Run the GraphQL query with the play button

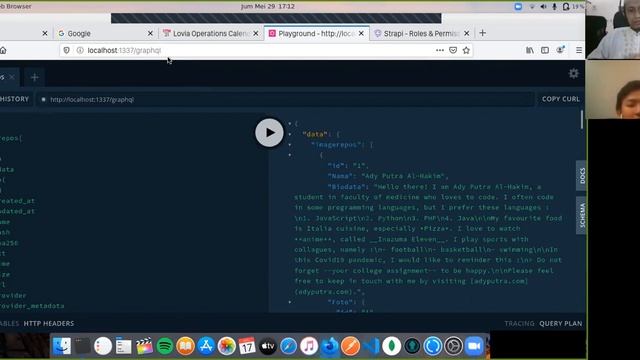pos(269,133)
